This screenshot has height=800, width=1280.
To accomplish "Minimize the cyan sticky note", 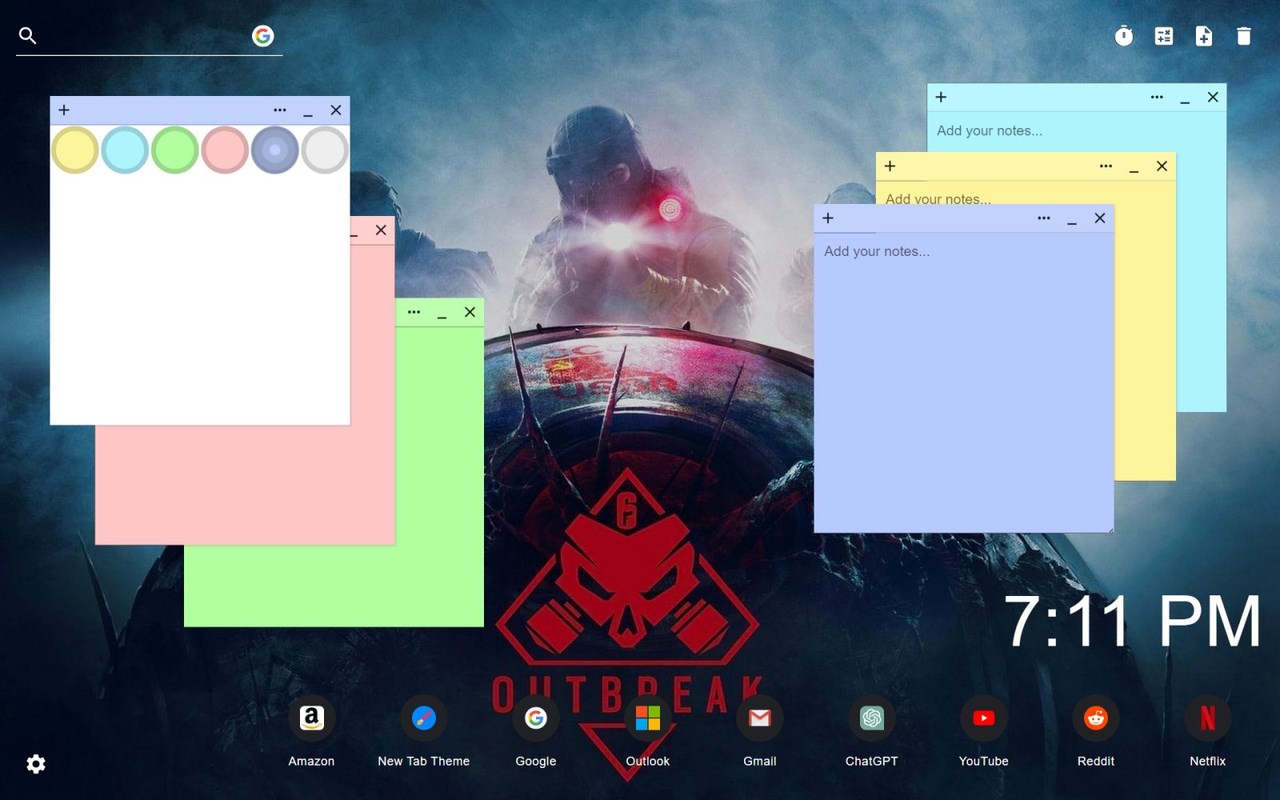I will point(1185,98).
